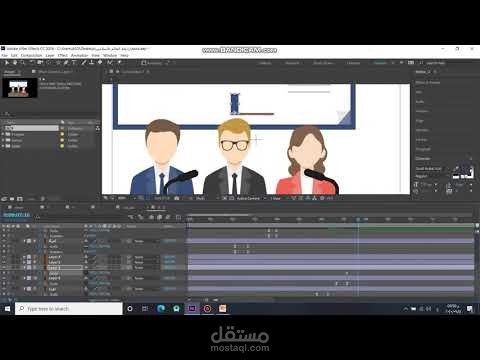Viewport: 480px width, 360px height.
Task: Open Cortana circle on taskbar
Action: pyautogui.click(x=130, y=309)
